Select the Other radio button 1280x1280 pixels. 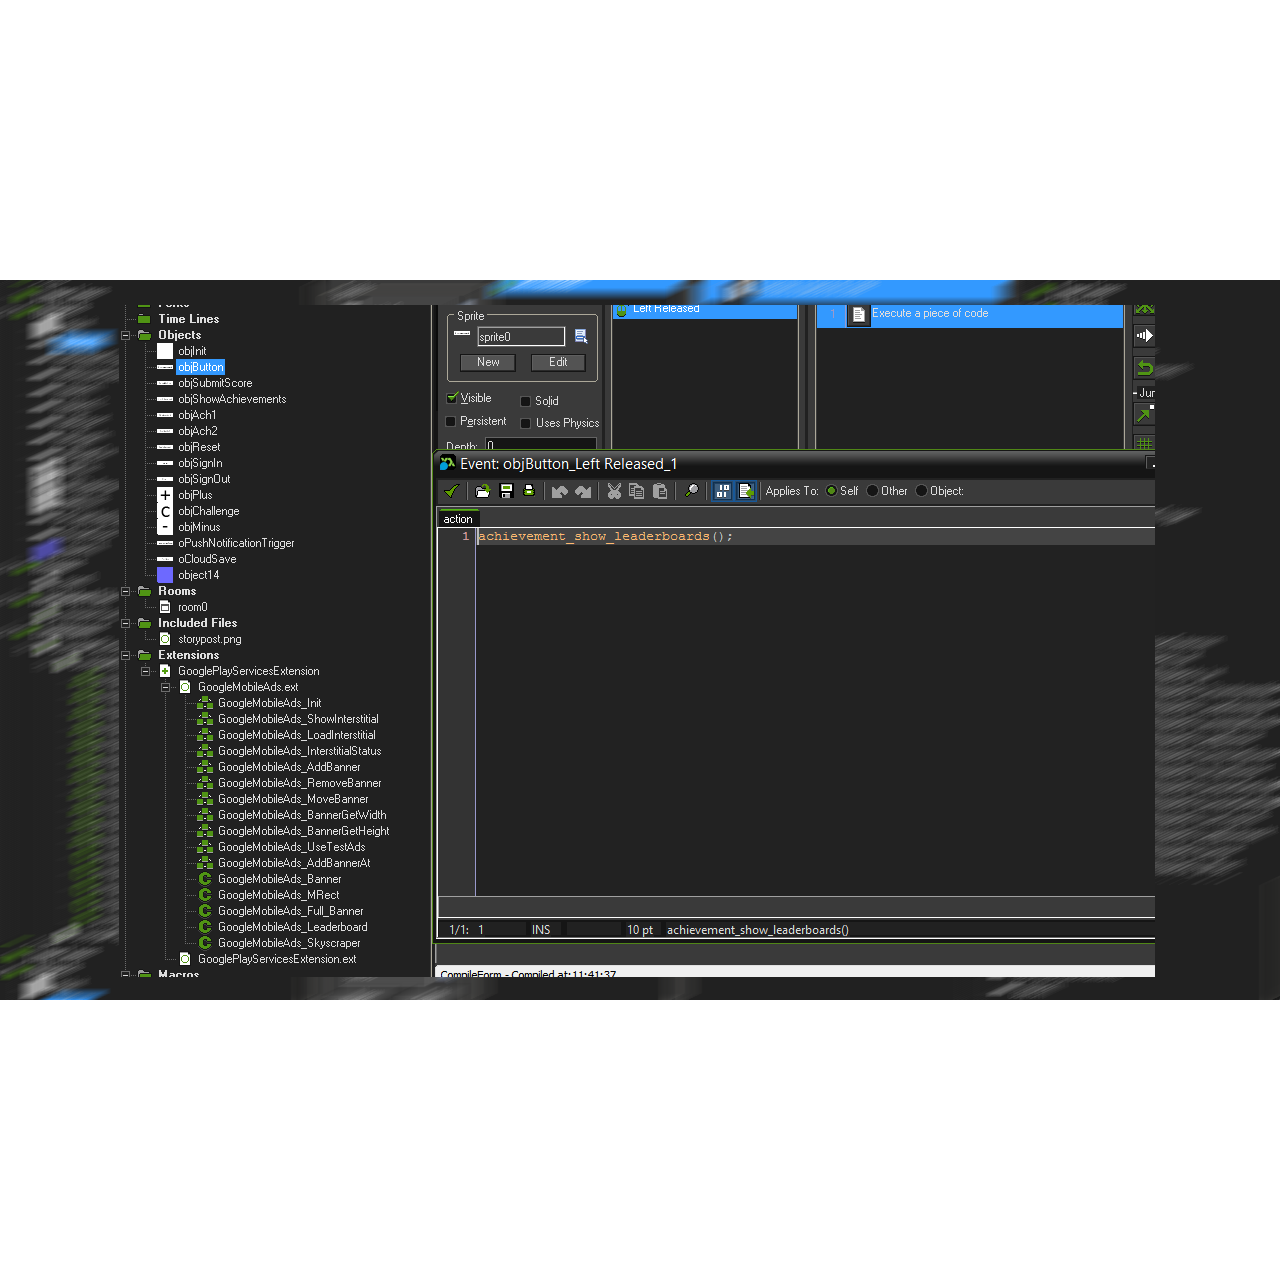click(x=873, y=491)
